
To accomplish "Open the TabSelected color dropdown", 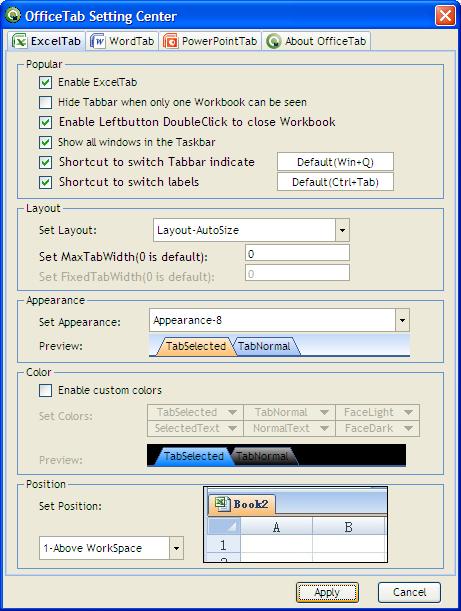I will click(195, 412).
